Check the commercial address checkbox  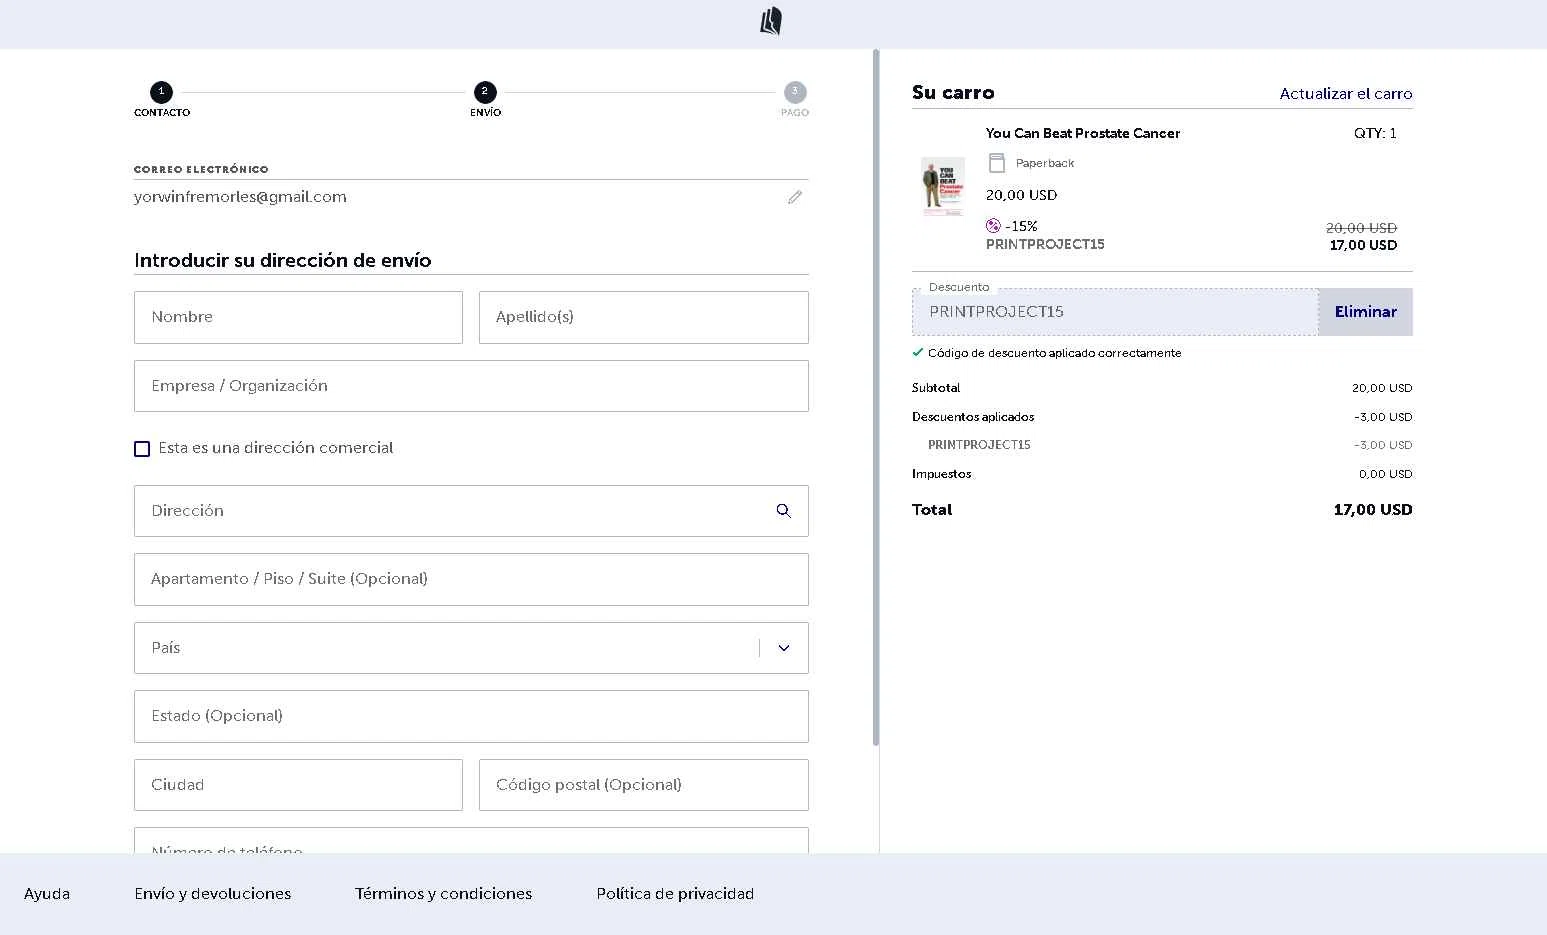pos(142,449)
